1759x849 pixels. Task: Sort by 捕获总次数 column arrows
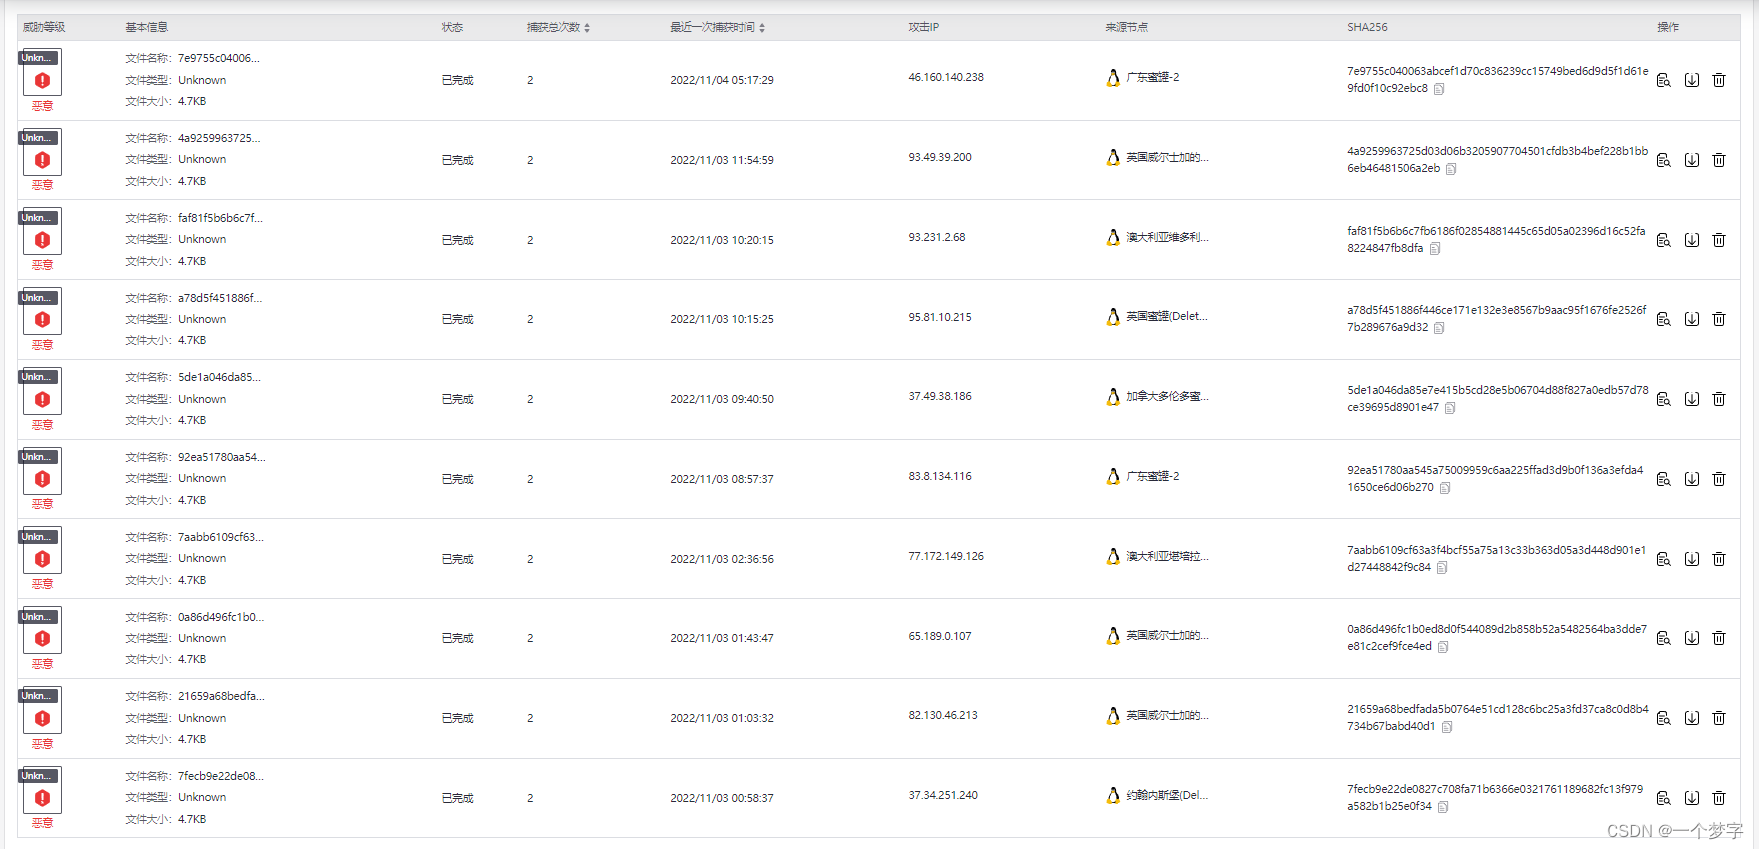[x=587, y=28]
